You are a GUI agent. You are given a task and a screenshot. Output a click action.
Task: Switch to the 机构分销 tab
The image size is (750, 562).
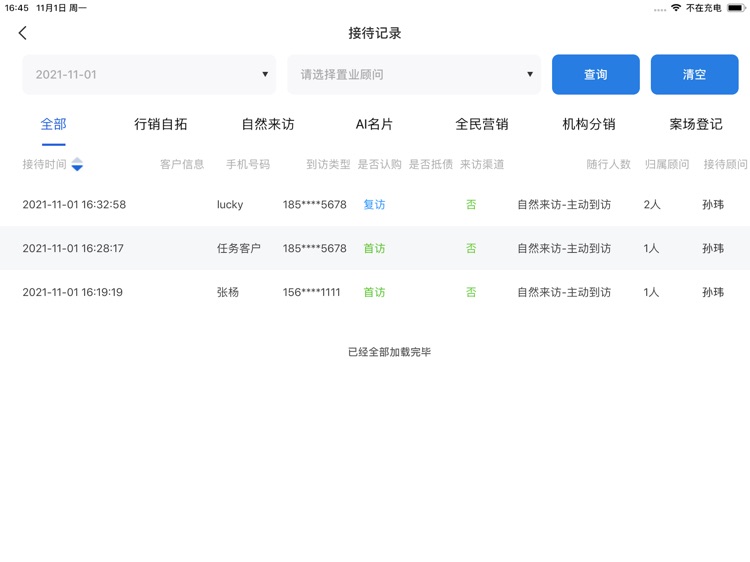pyautogui.click(x=589, y=124)
